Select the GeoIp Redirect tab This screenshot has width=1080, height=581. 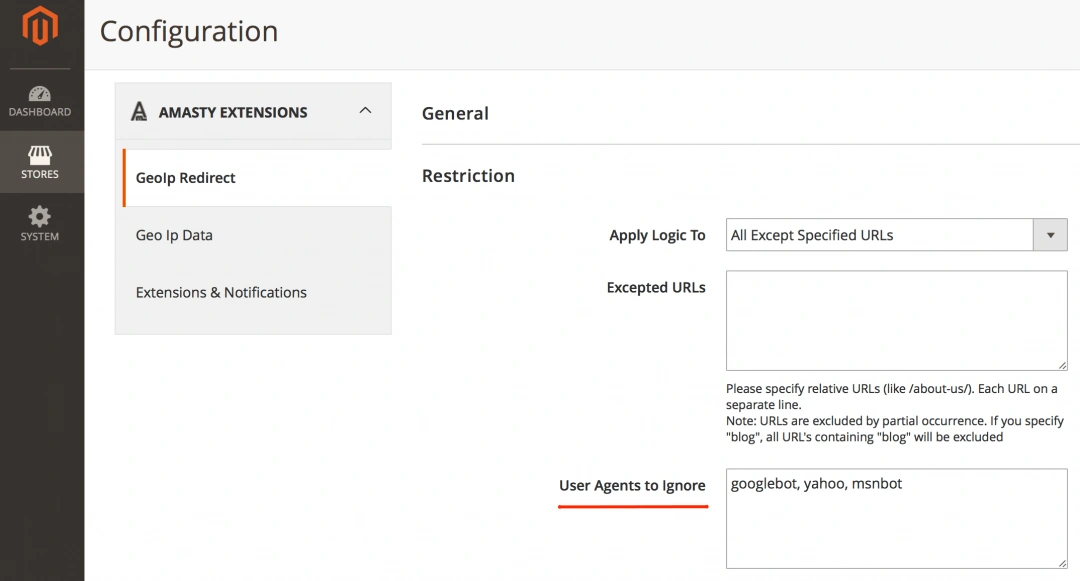[x=186, y=178]
